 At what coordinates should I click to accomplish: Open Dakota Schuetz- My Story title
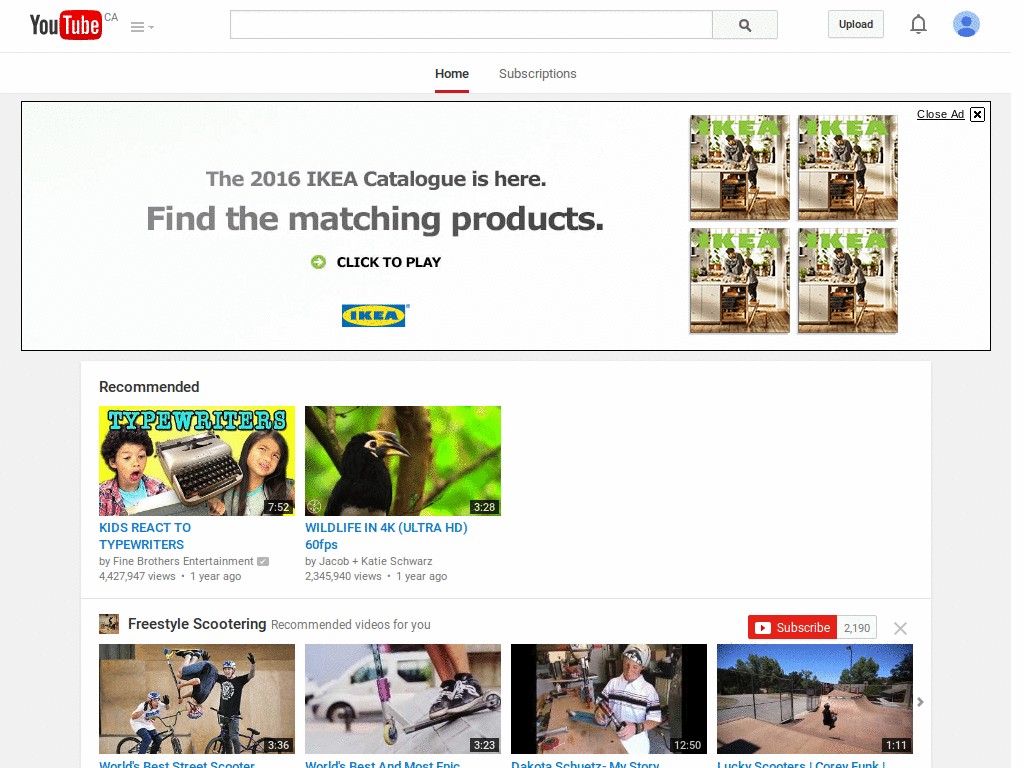(585, 763)
